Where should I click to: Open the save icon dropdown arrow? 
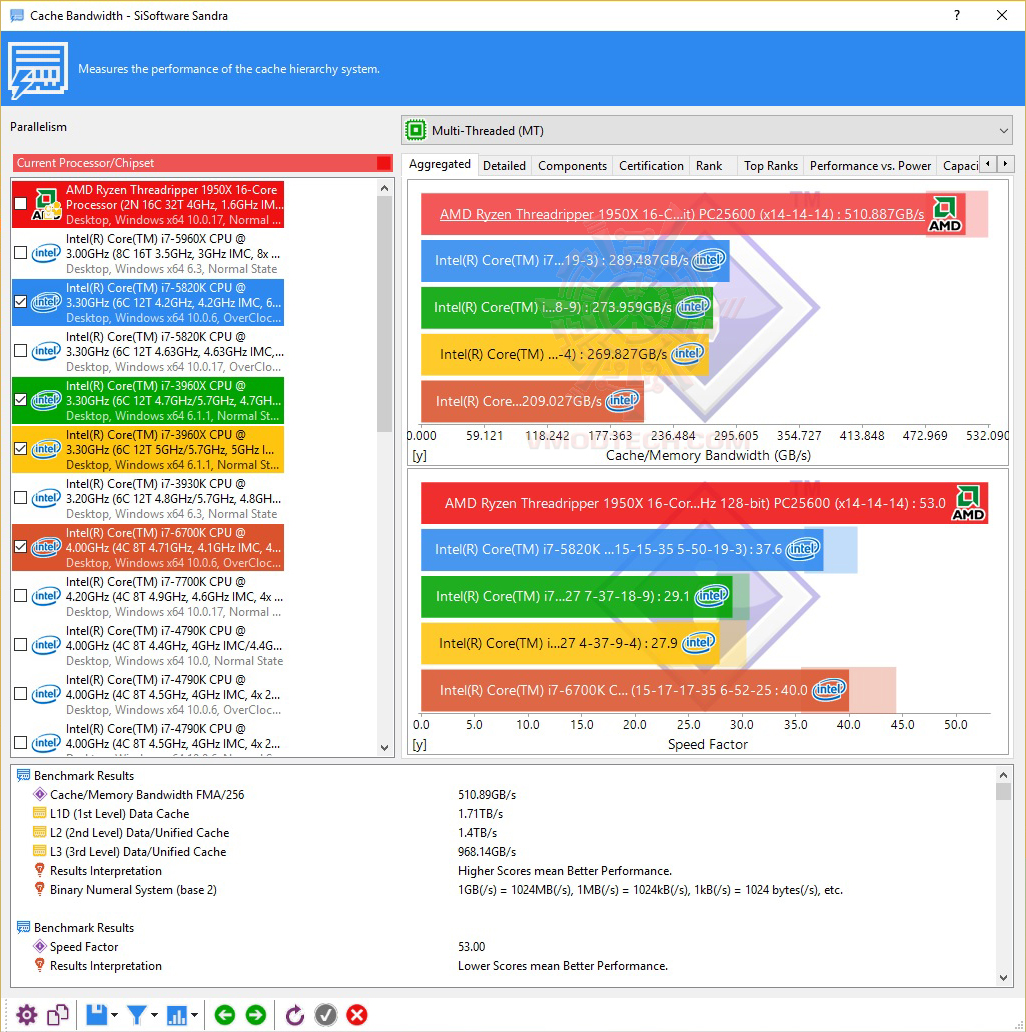coord(115,1015)
